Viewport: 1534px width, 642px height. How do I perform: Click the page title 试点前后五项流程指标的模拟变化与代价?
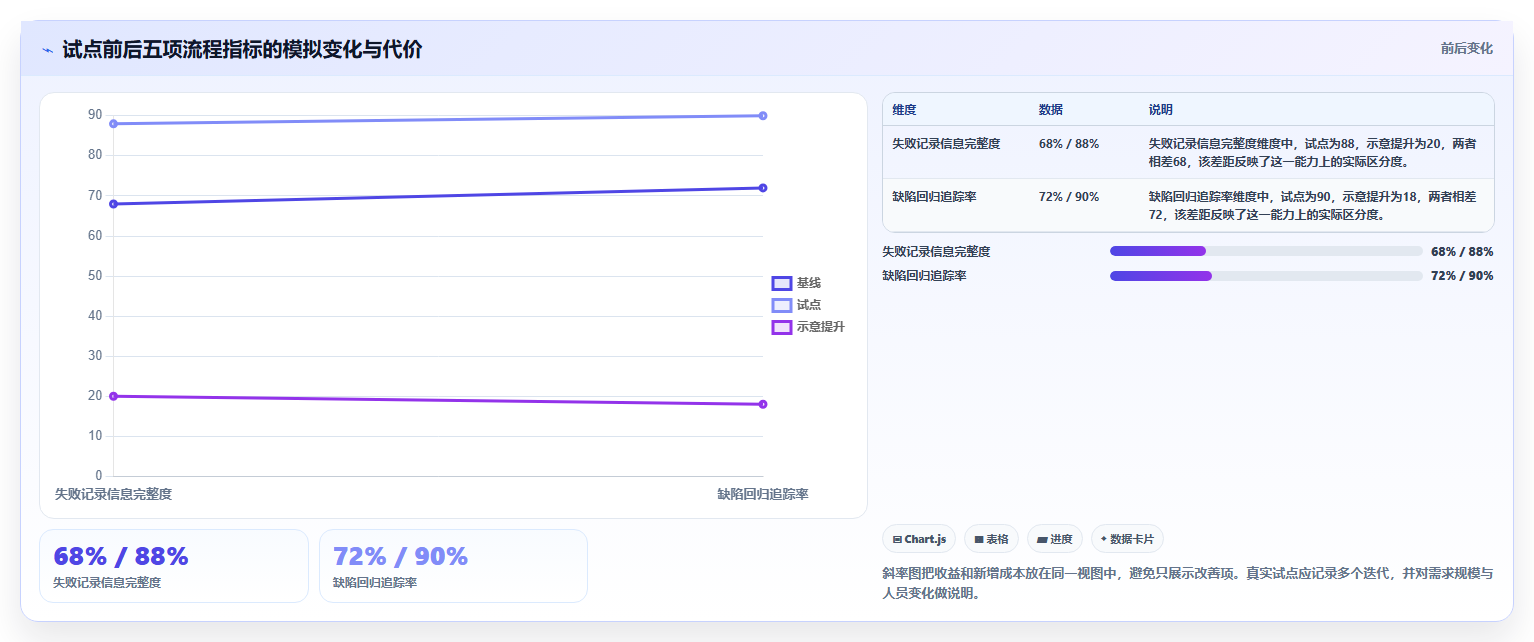tap(242, 49)
